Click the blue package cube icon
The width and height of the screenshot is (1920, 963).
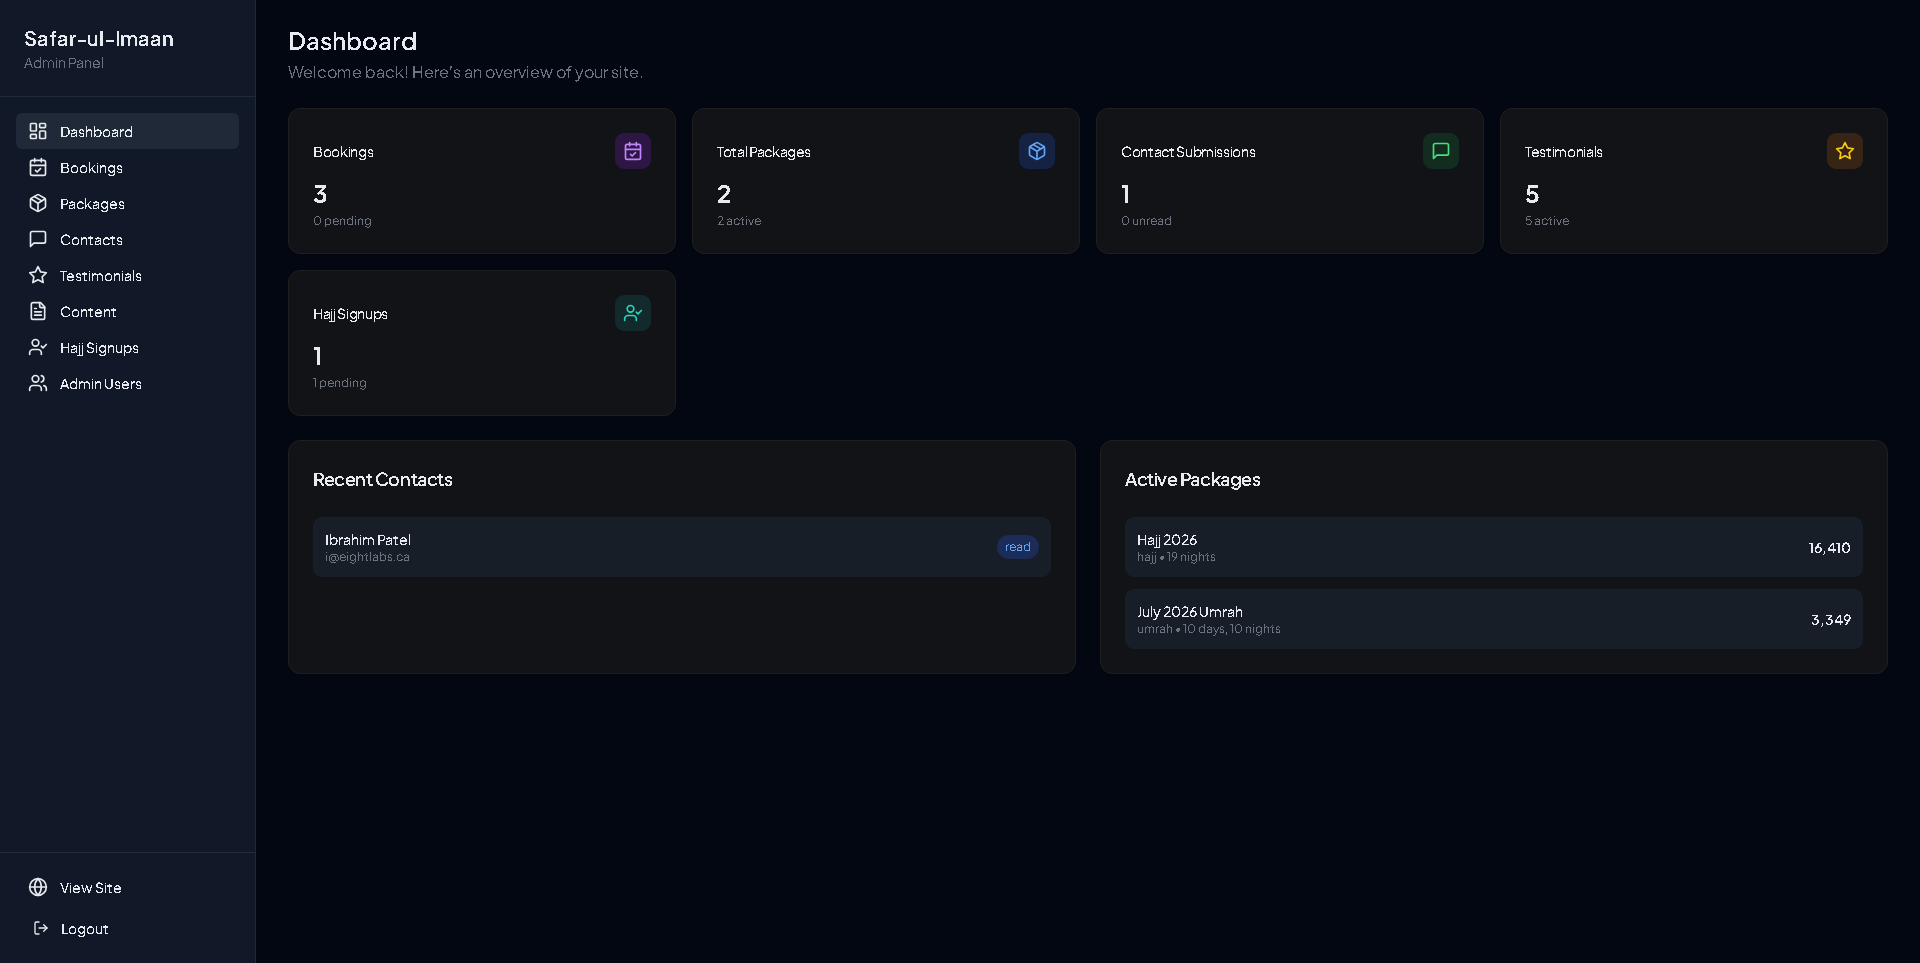click(1036, 151)
